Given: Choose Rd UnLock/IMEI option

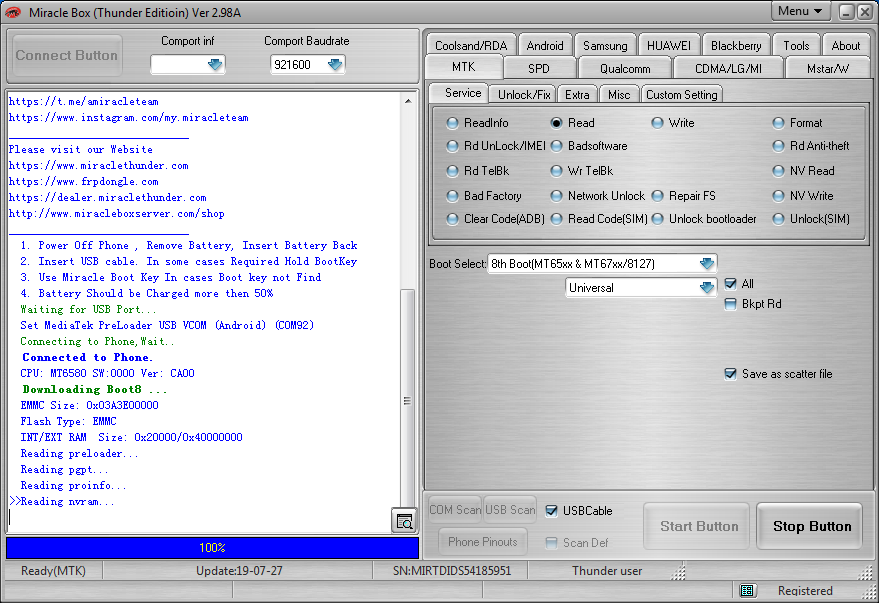Looking at the screenshot, I should 496,146.
